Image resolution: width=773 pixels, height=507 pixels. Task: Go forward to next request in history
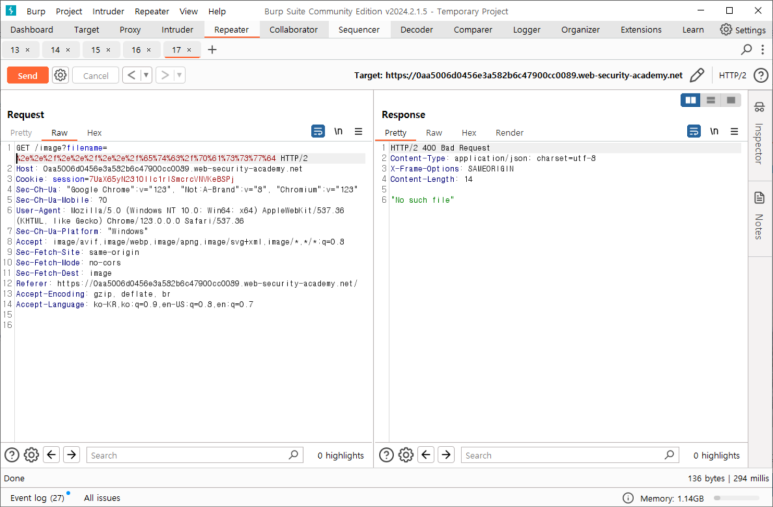pos(165,75)
